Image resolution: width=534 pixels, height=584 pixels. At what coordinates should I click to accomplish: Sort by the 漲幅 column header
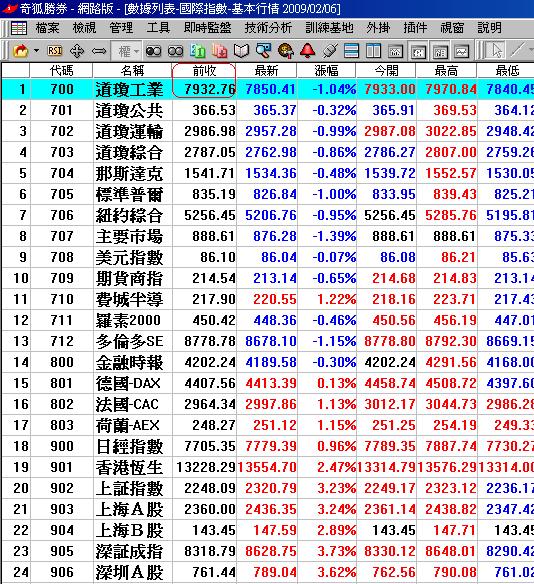pos(327,70)
